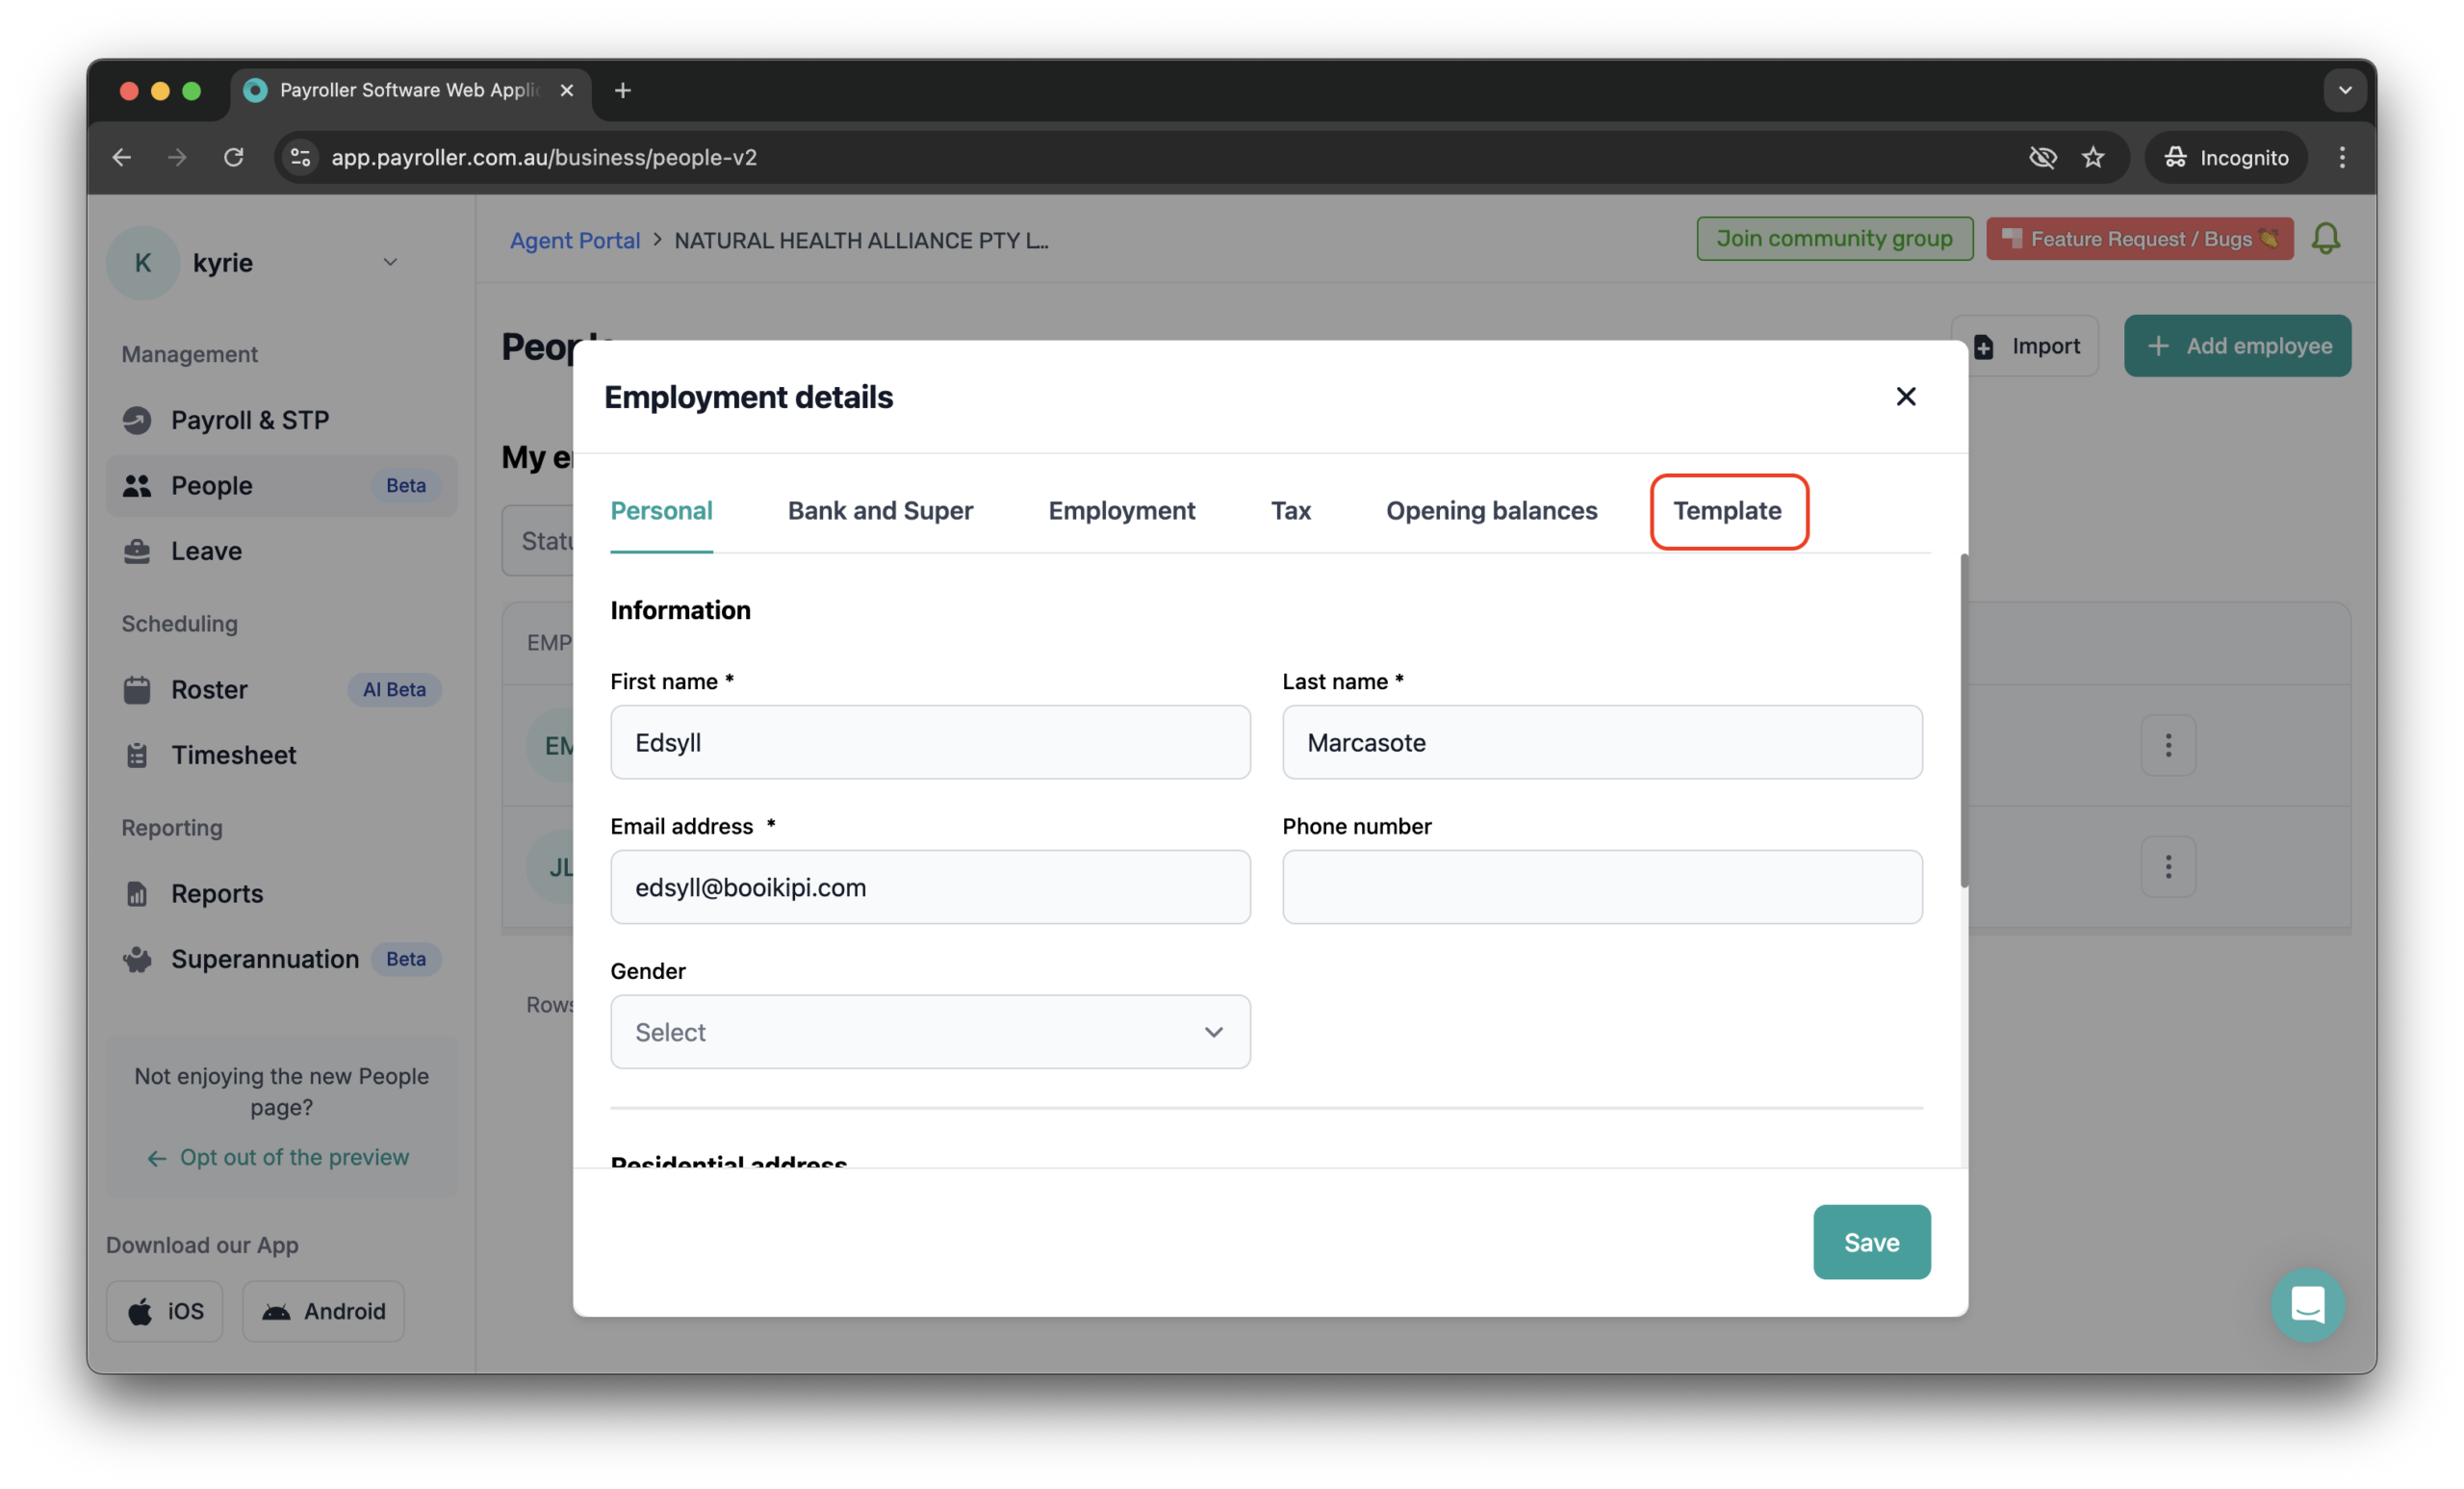Open the Timesheet page

(x=281, y=755)
